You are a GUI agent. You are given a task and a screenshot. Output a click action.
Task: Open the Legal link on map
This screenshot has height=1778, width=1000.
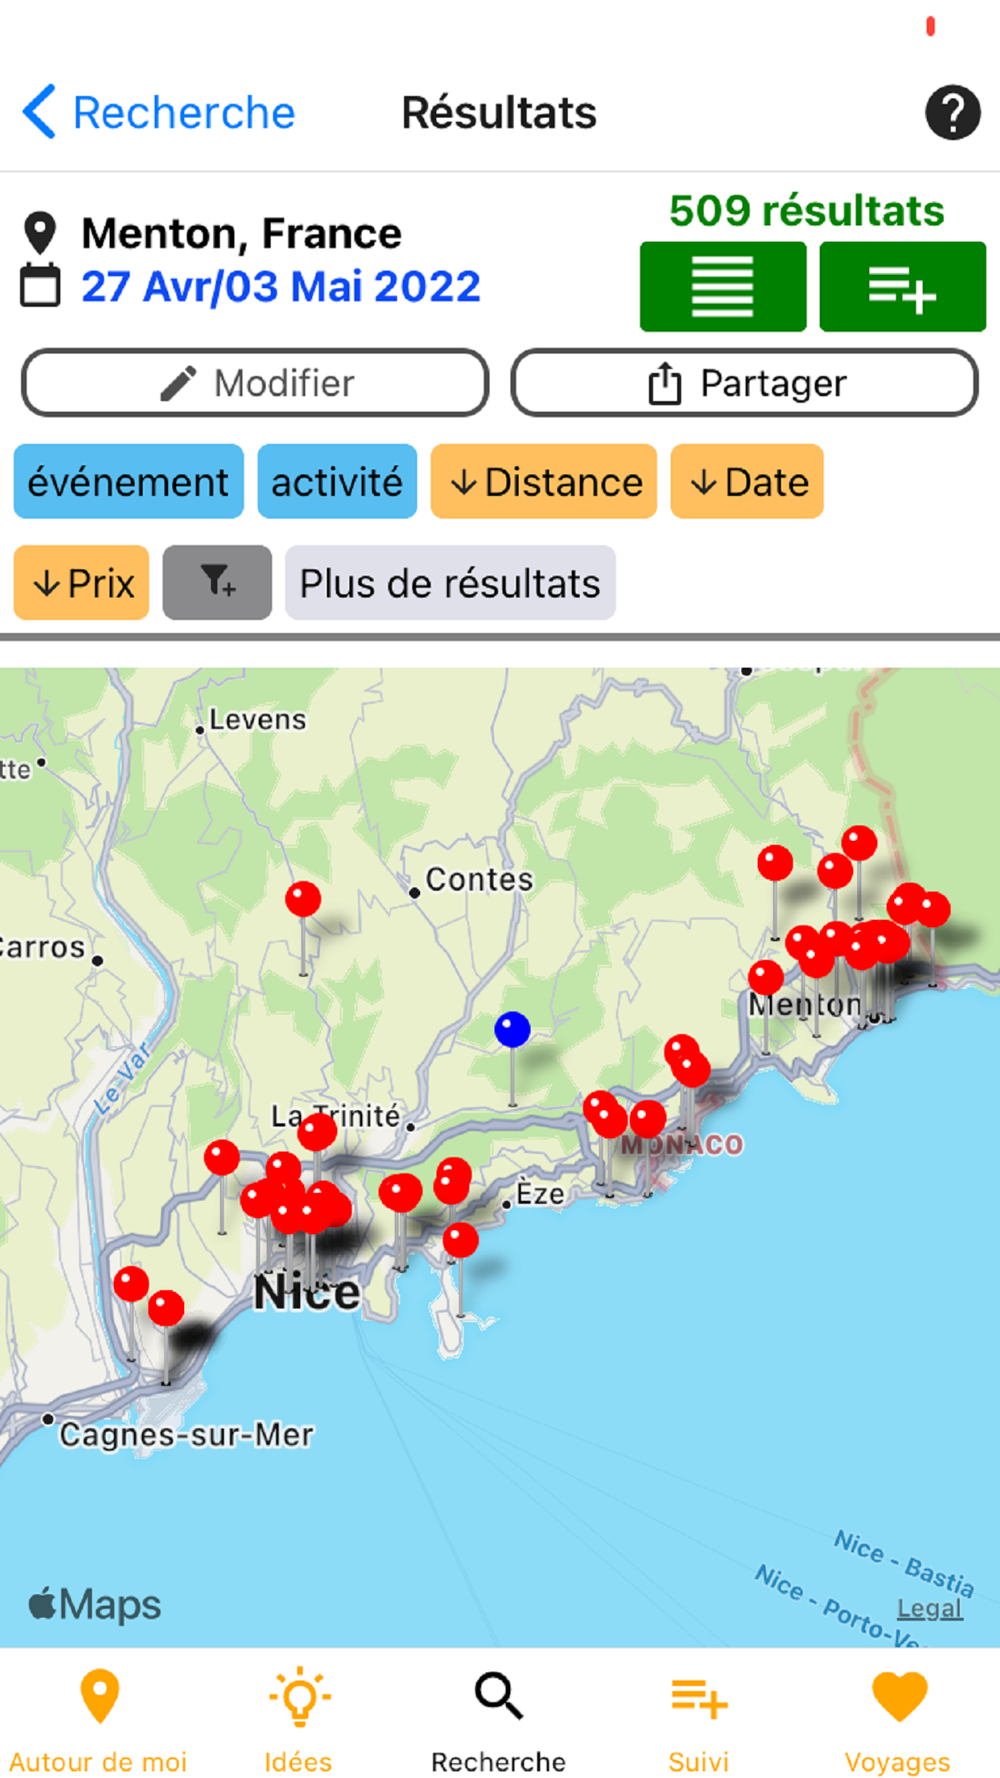pyautogui.click(x=929, y=1608)
